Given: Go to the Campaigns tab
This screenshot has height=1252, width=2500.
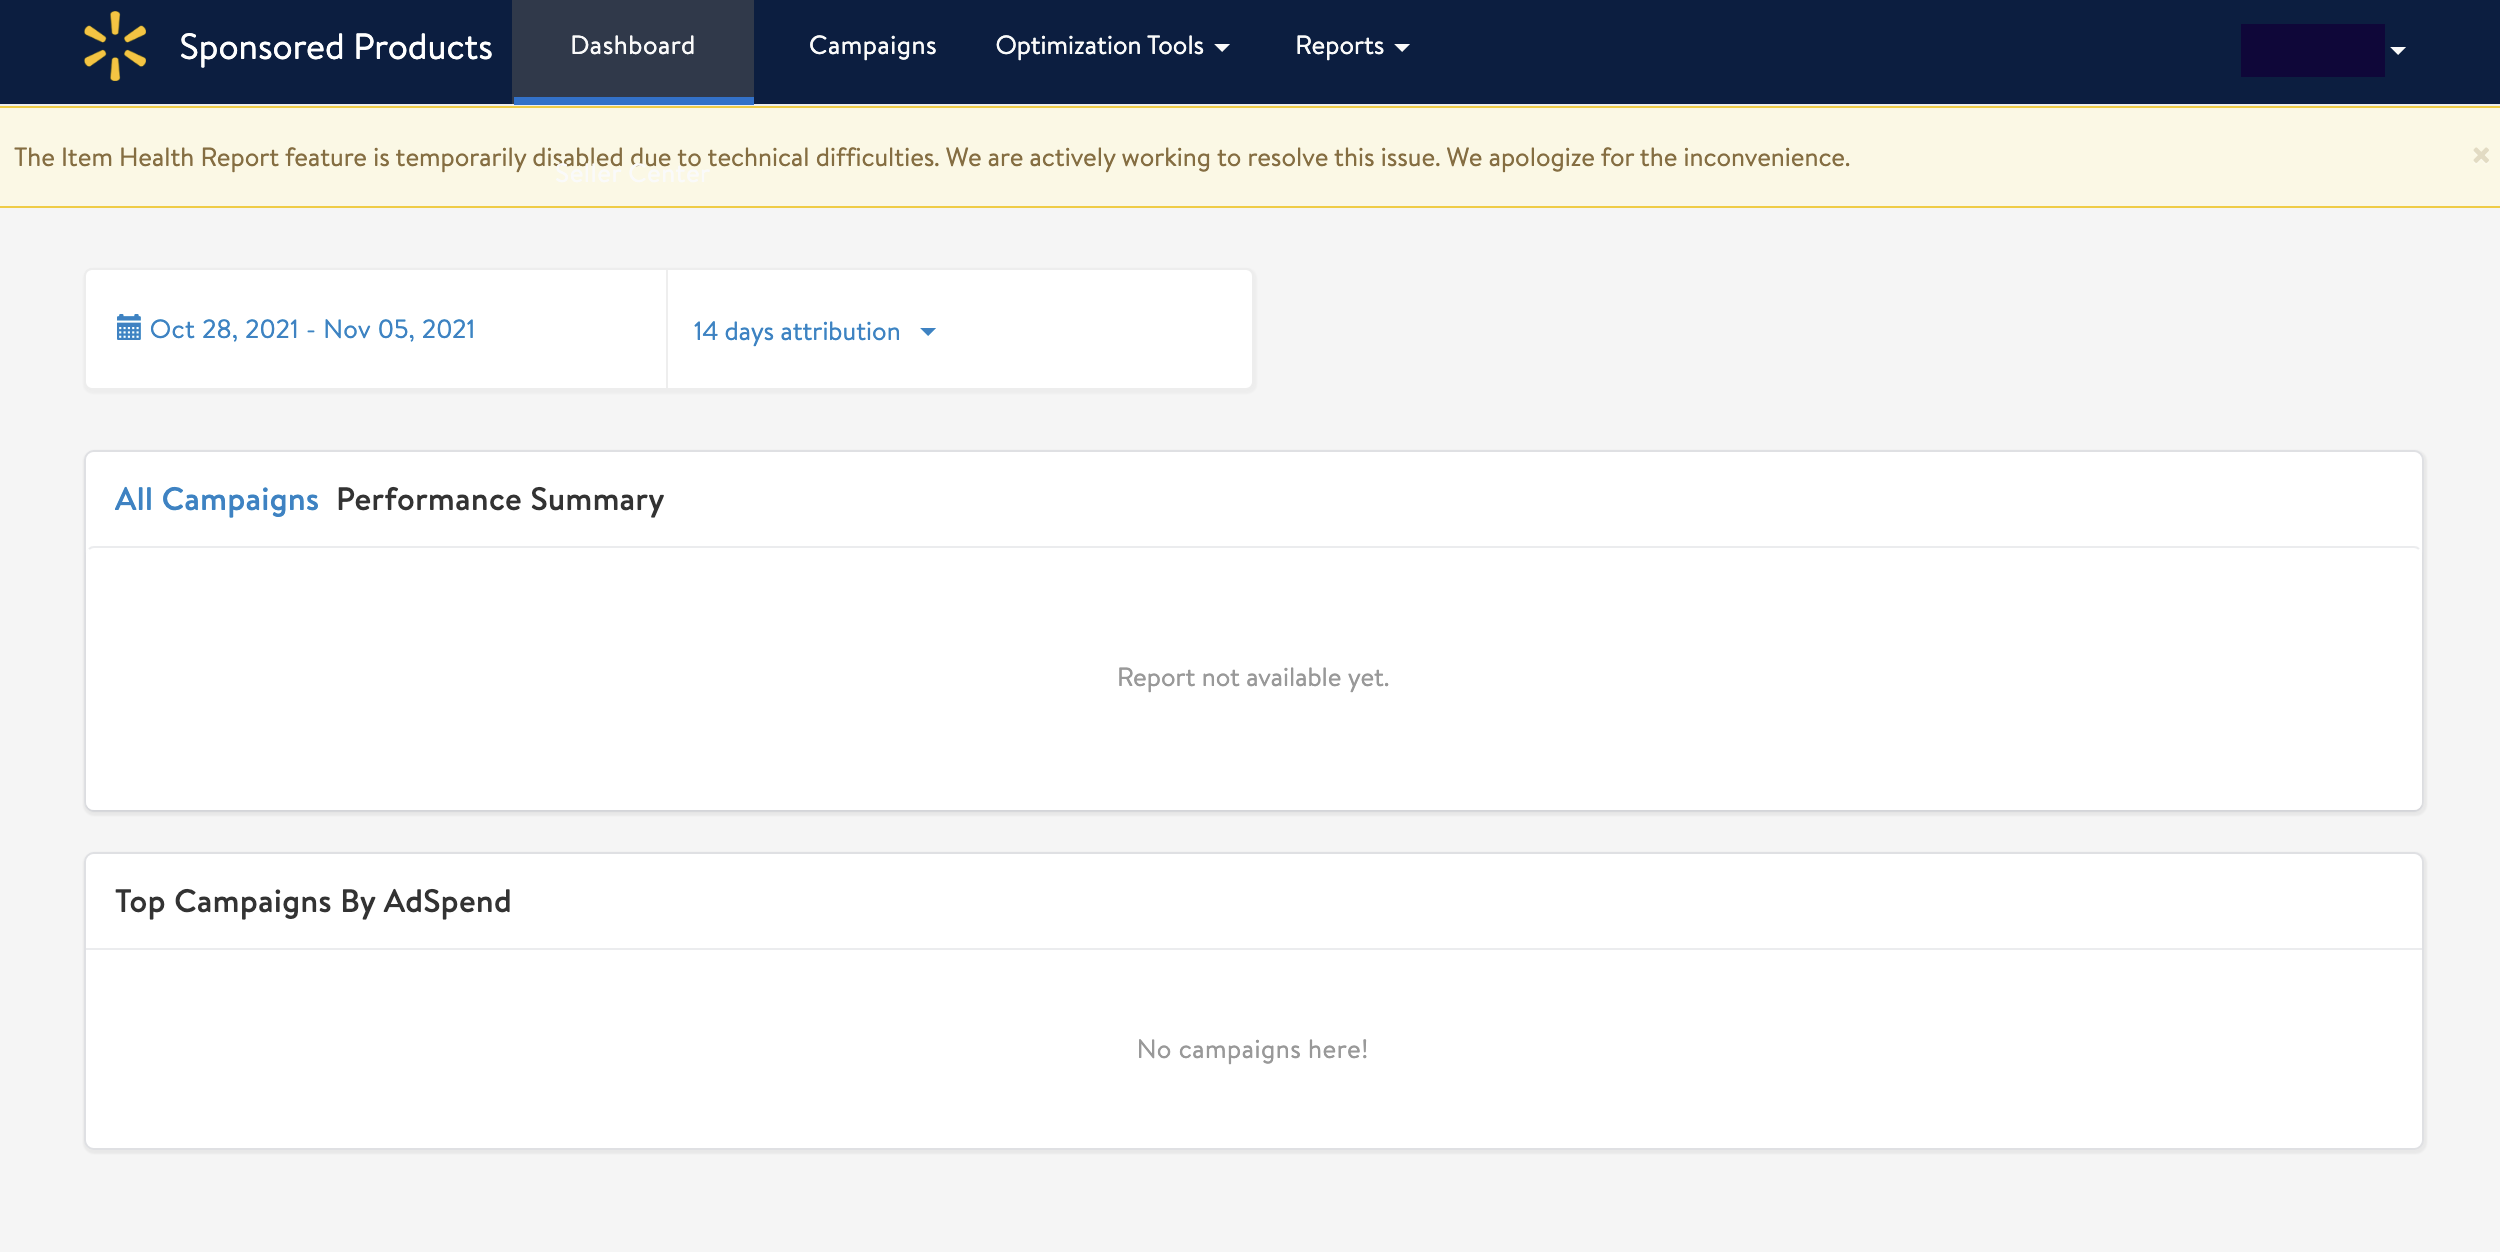Looking at the screenshot, I should pos(872,46).
